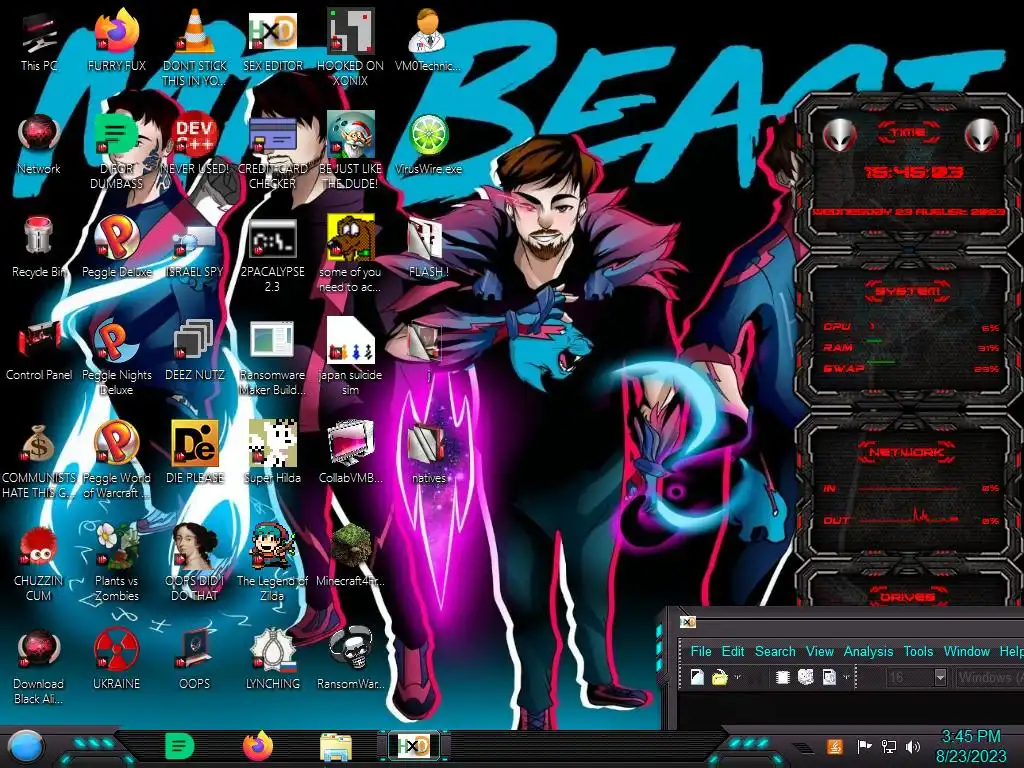Select the natives desktop icon

click(x=428, y=453)
